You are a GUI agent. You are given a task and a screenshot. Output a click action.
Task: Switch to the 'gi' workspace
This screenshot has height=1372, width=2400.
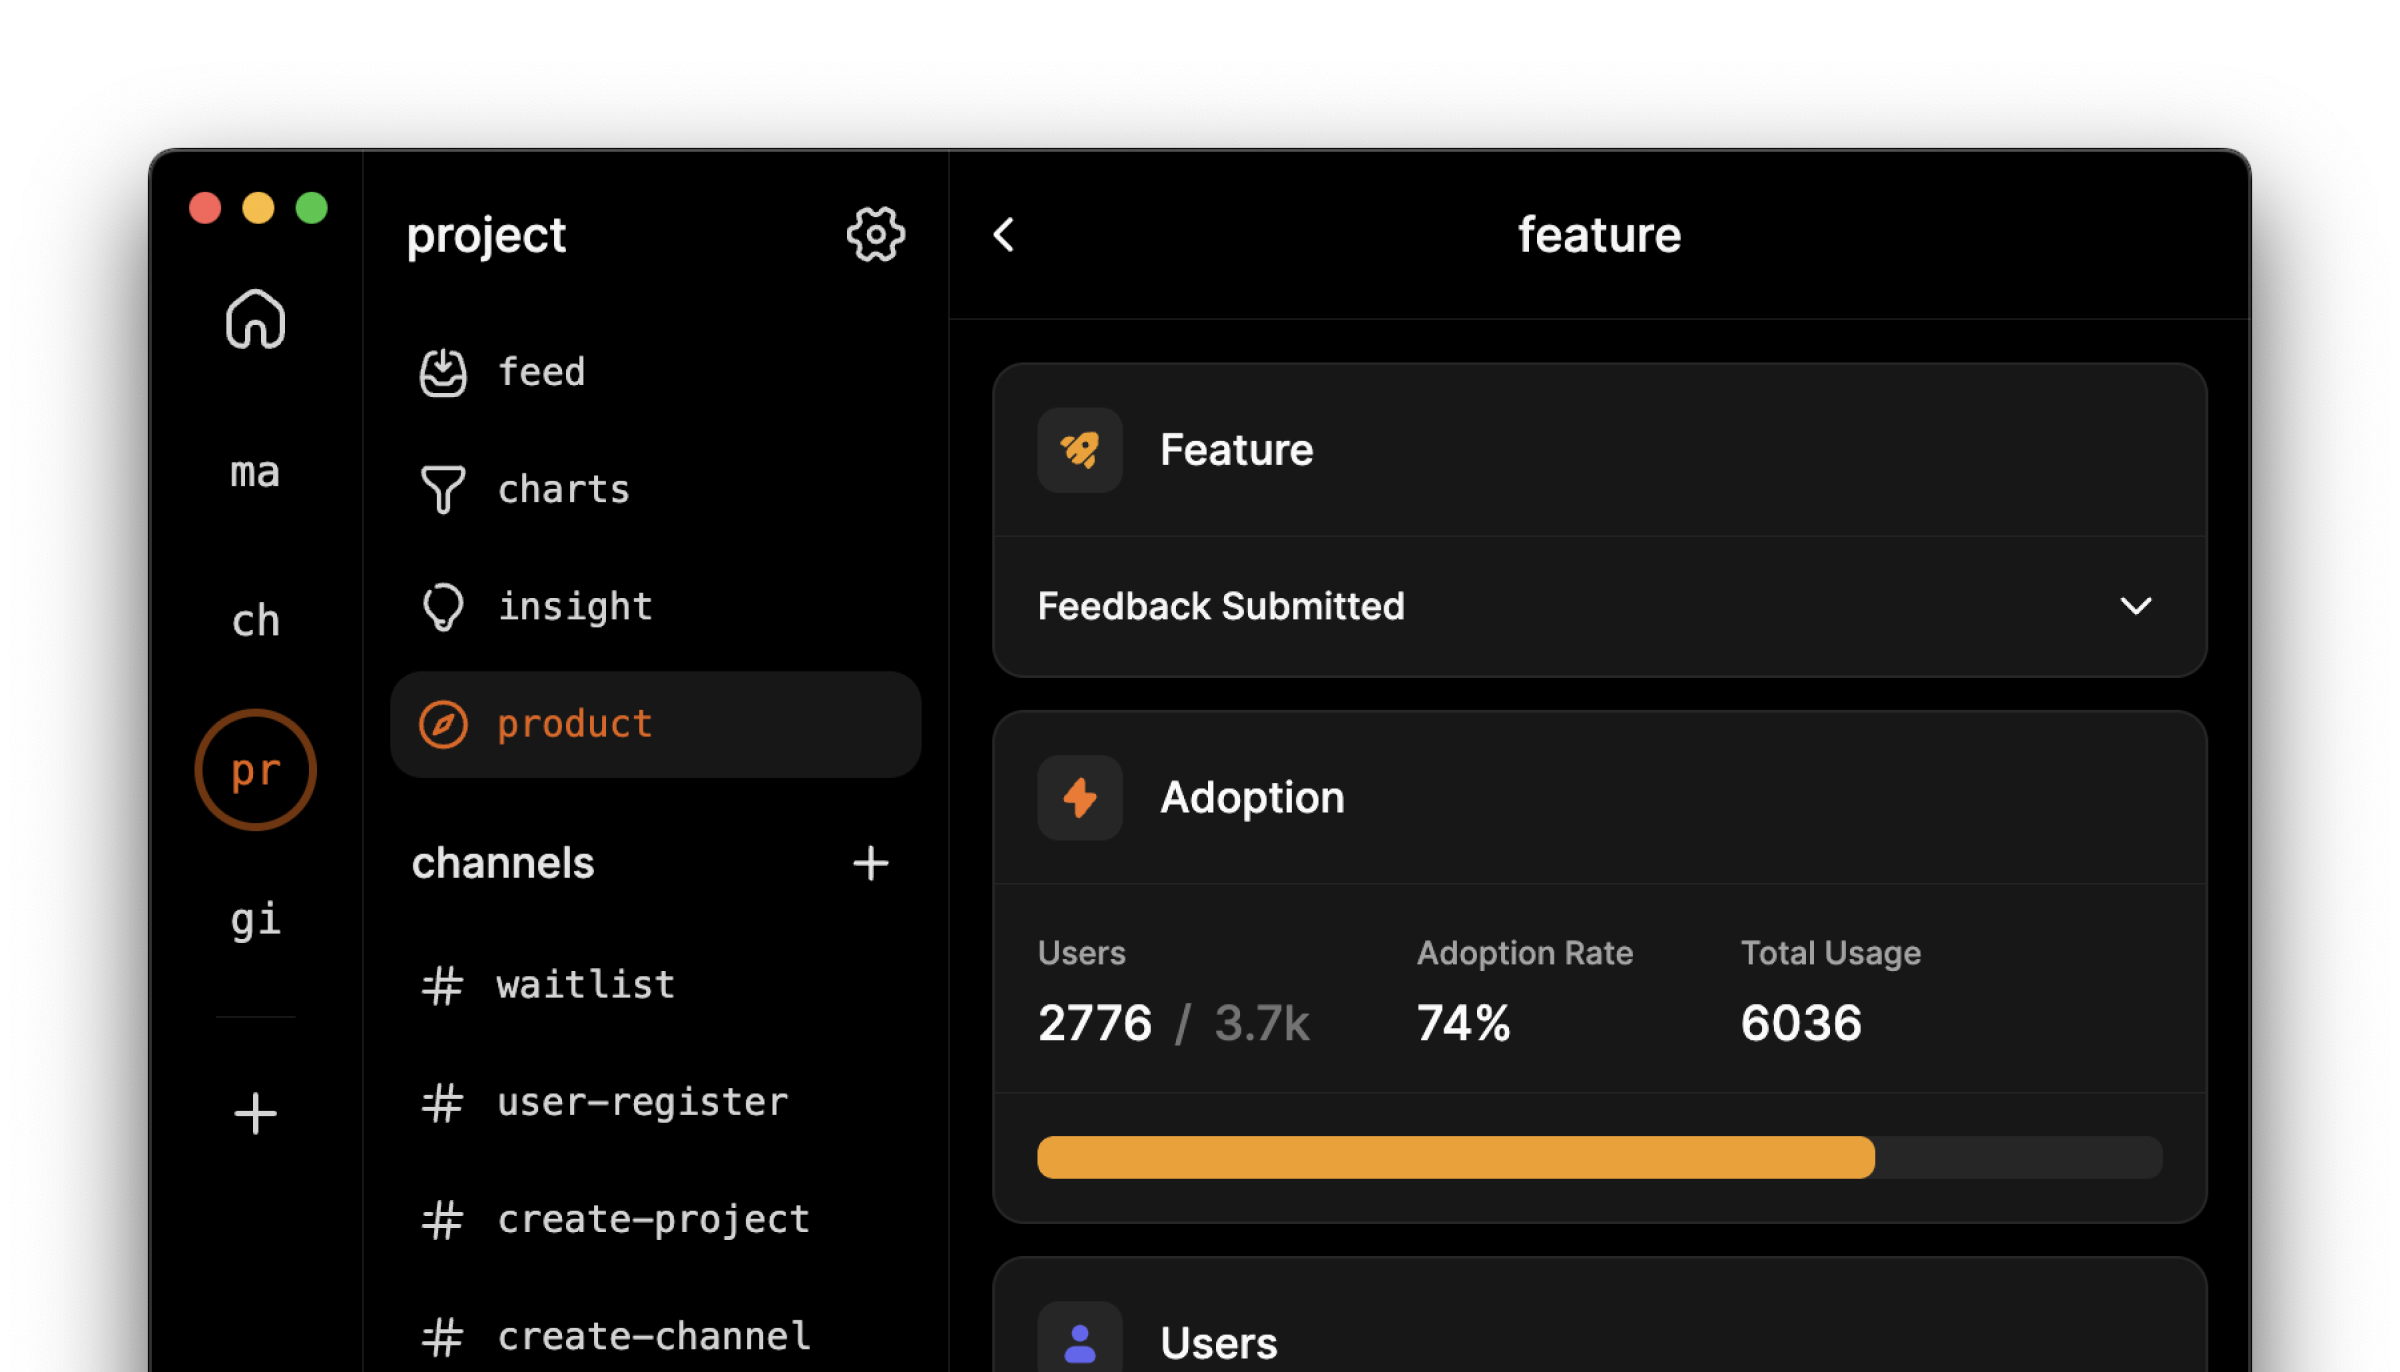pos(253,919)
